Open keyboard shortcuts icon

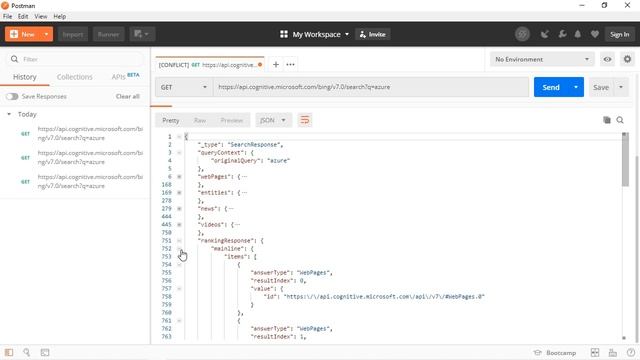click(613, 353)
